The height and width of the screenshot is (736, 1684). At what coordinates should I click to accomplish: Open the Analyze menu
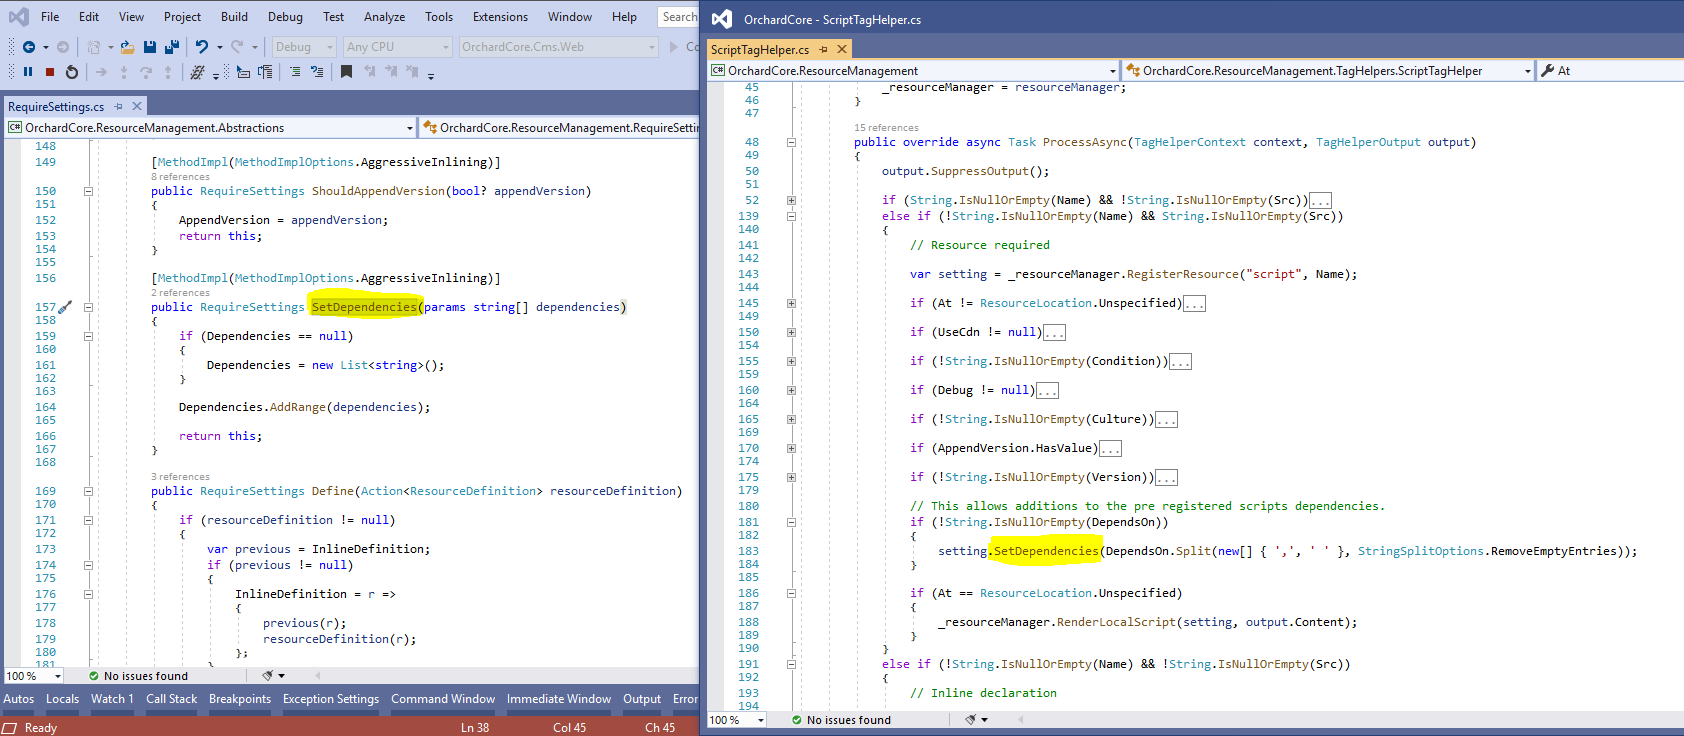(x=384, y=17)
